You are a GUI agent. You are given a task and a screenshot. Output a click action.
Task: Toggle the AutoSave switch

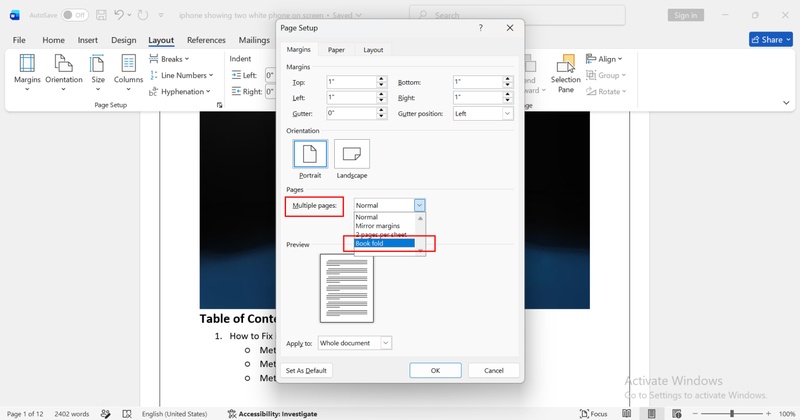(74, 15)
